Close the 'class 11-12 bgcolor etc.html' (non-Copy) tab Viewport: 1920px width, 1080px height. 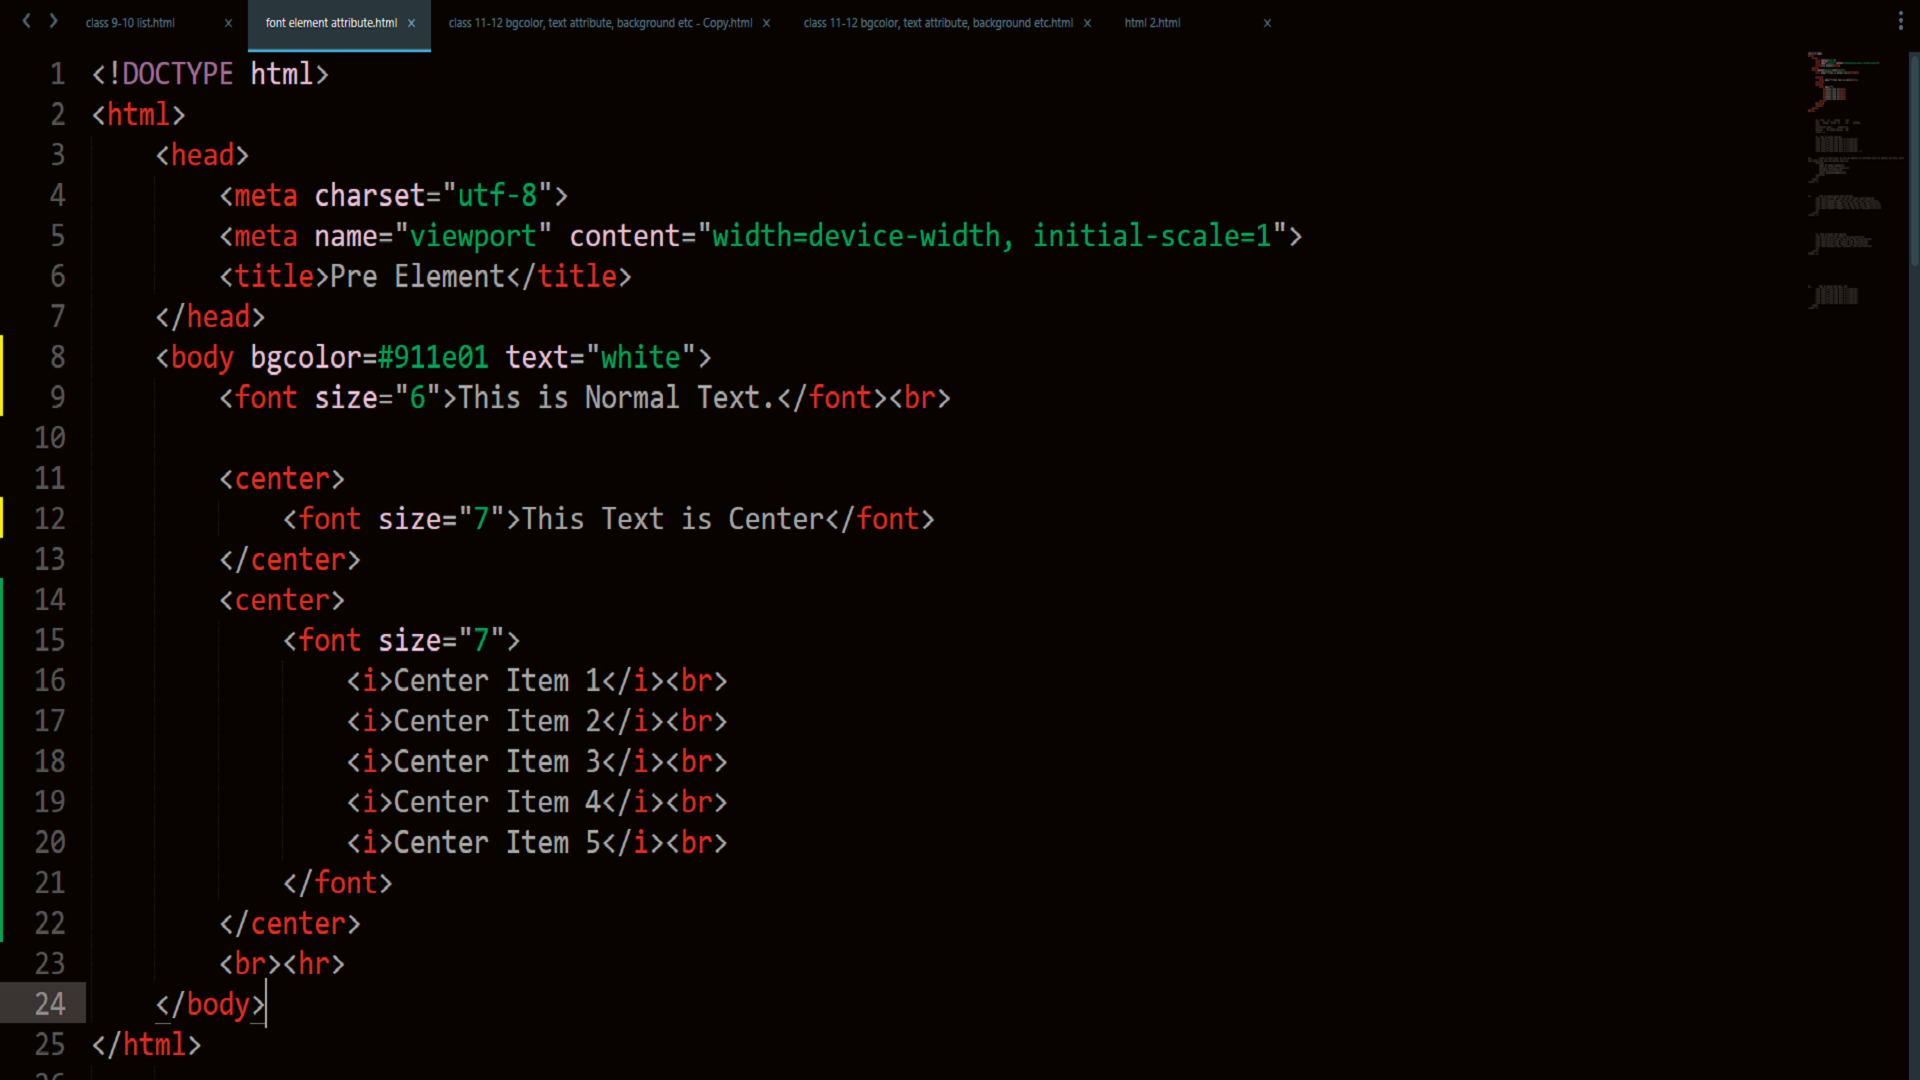1087,23
